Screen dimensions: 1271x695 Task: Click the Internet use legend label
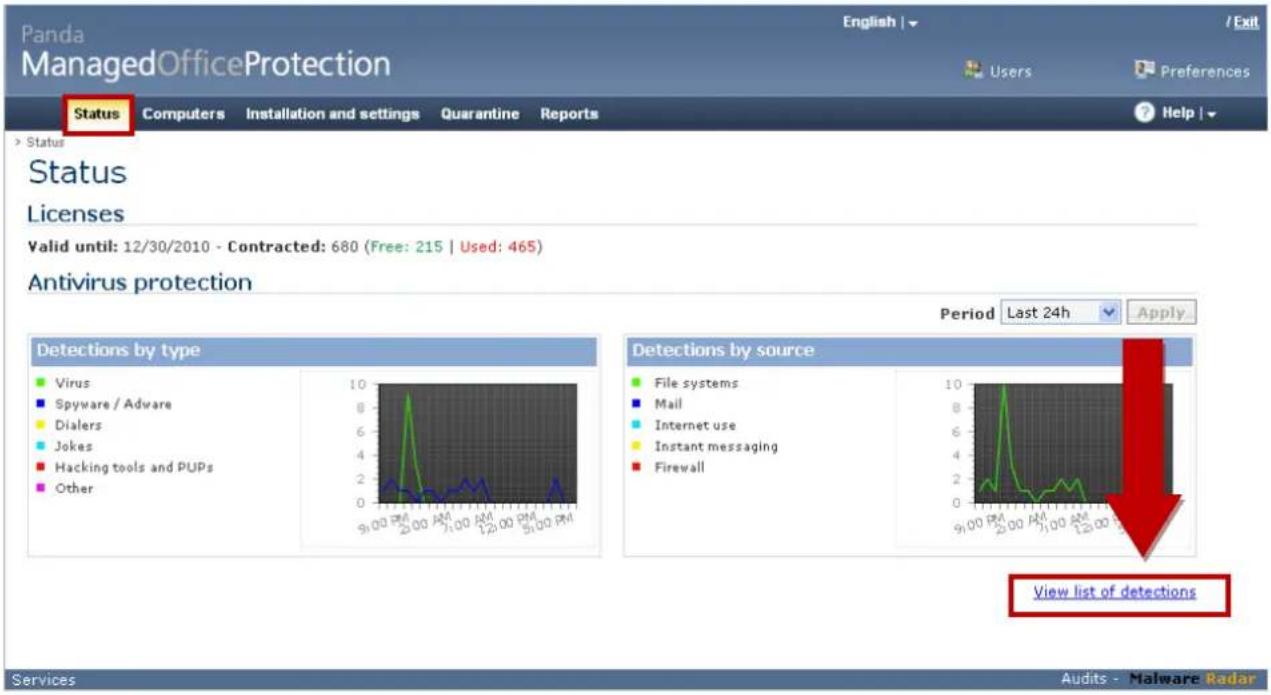(695, 425)
